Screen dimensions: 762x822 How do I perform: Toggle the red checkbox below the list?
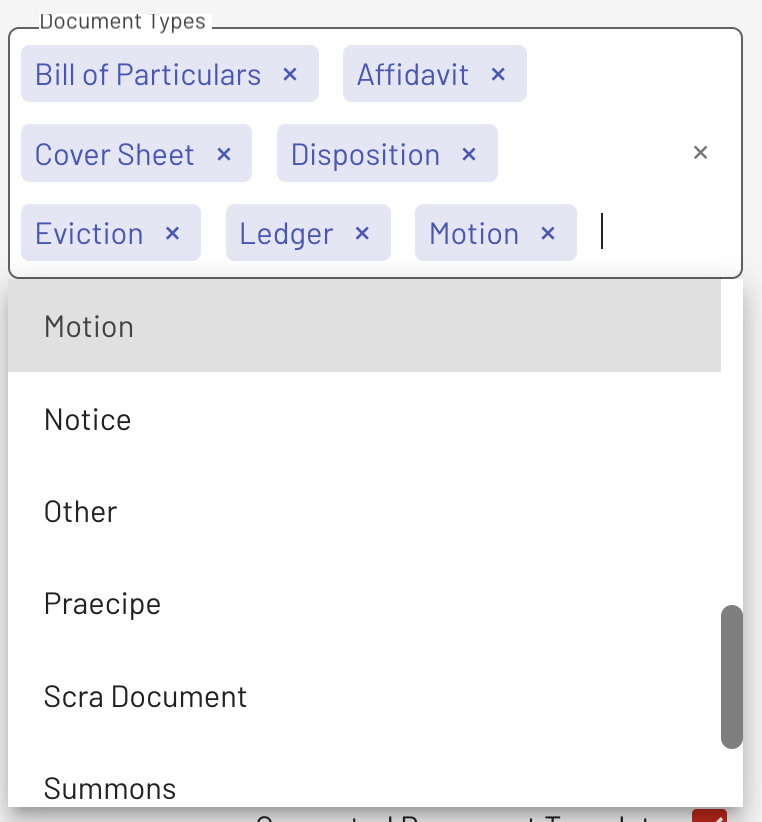click(x=709, y=816)
